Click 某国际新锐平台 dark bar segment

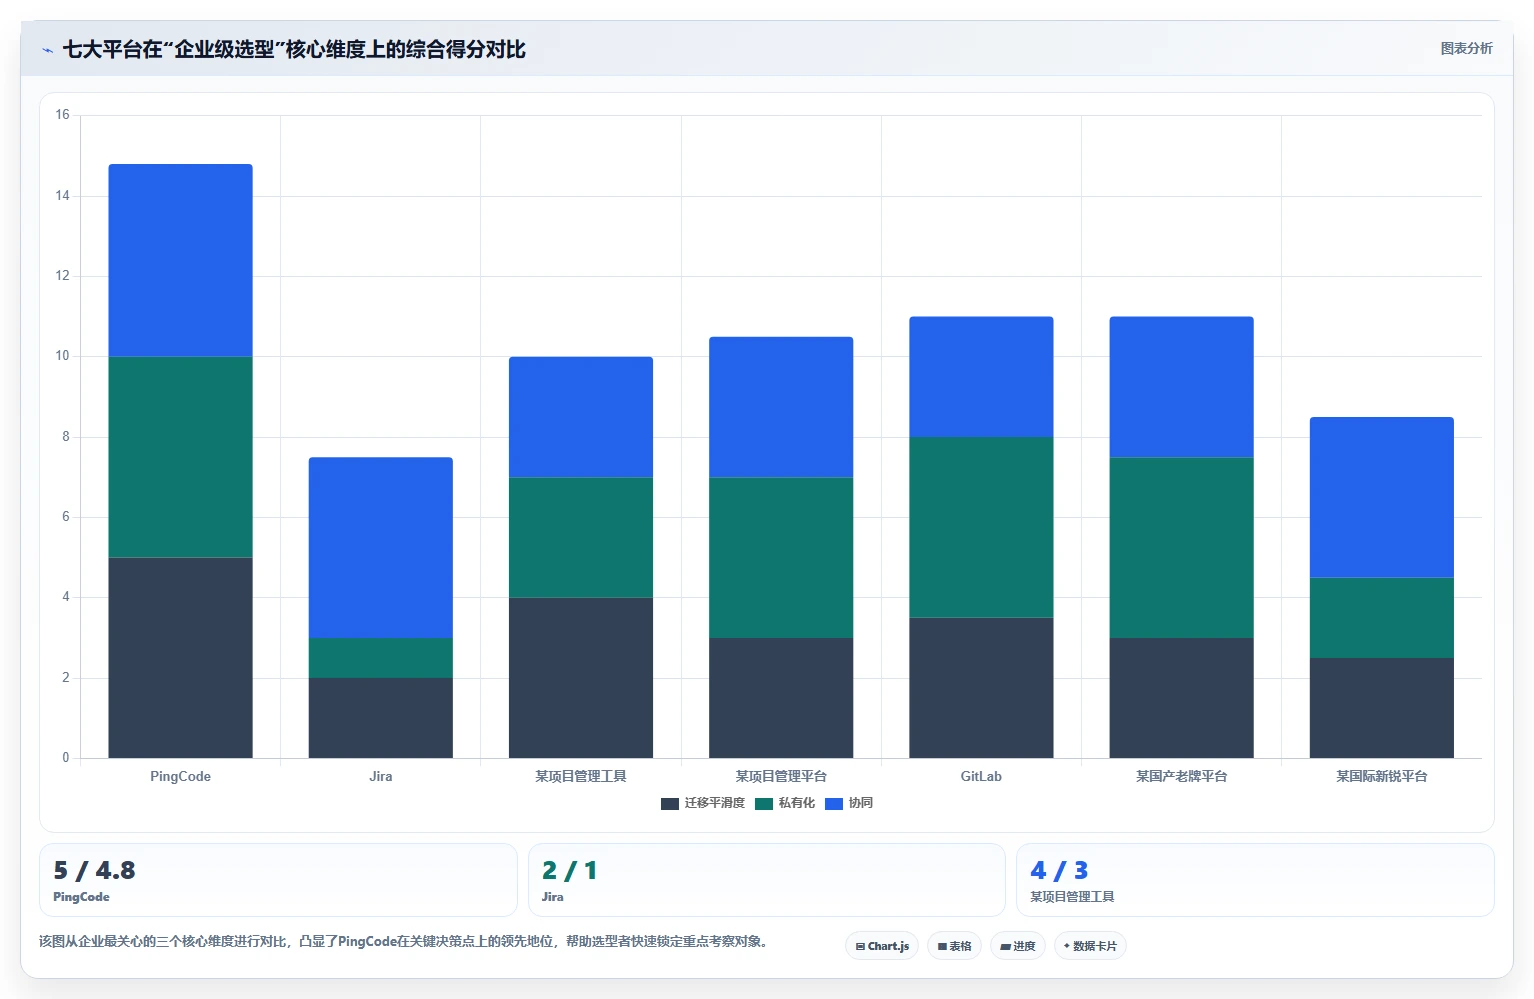point(1382,708)
